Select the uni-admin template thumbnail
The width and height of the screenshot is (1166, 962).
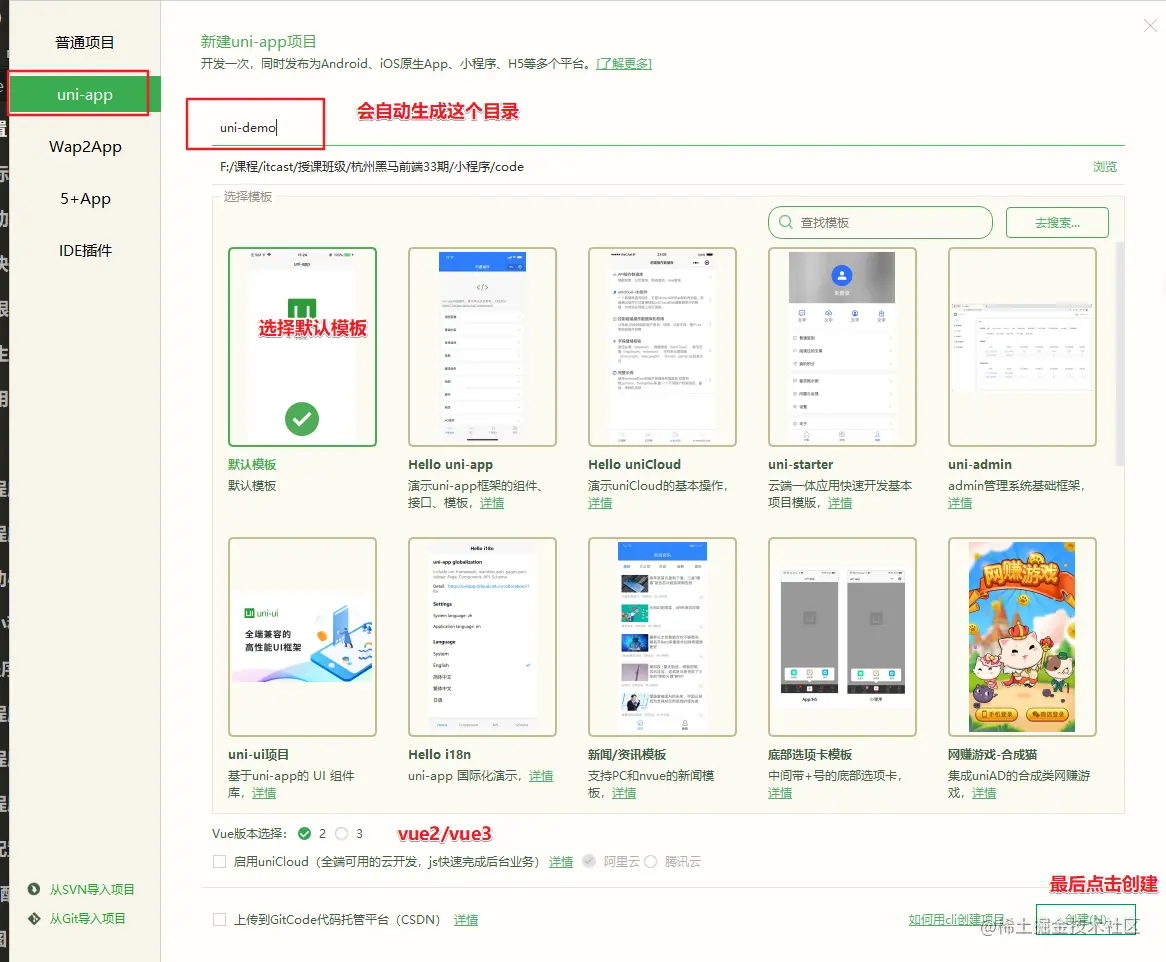pos(1022,346)
